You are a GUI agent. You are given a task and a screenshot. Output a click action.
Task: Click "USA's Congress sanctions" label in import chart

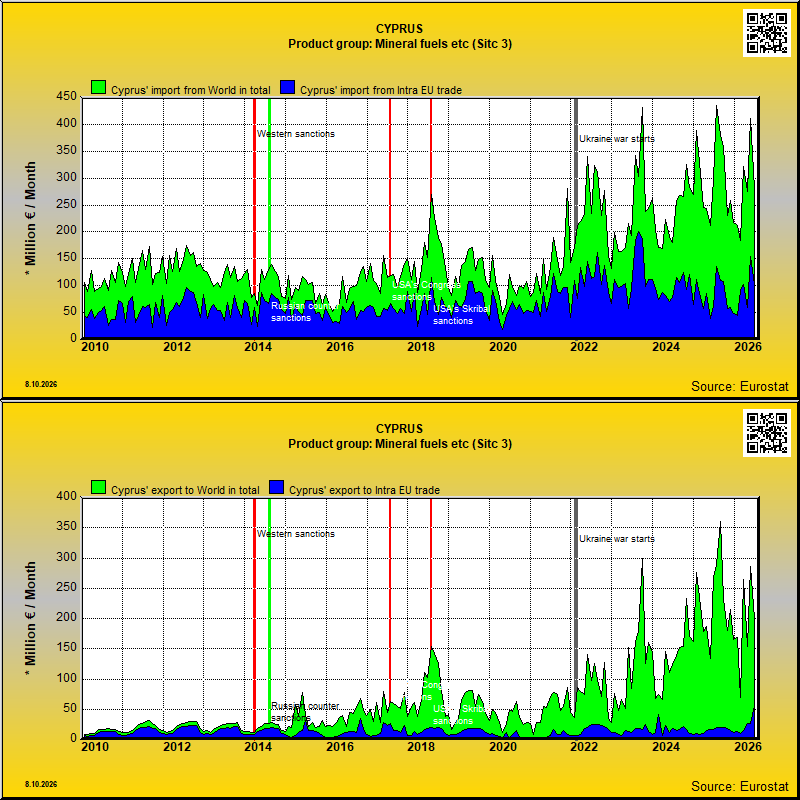pos(426,291)
